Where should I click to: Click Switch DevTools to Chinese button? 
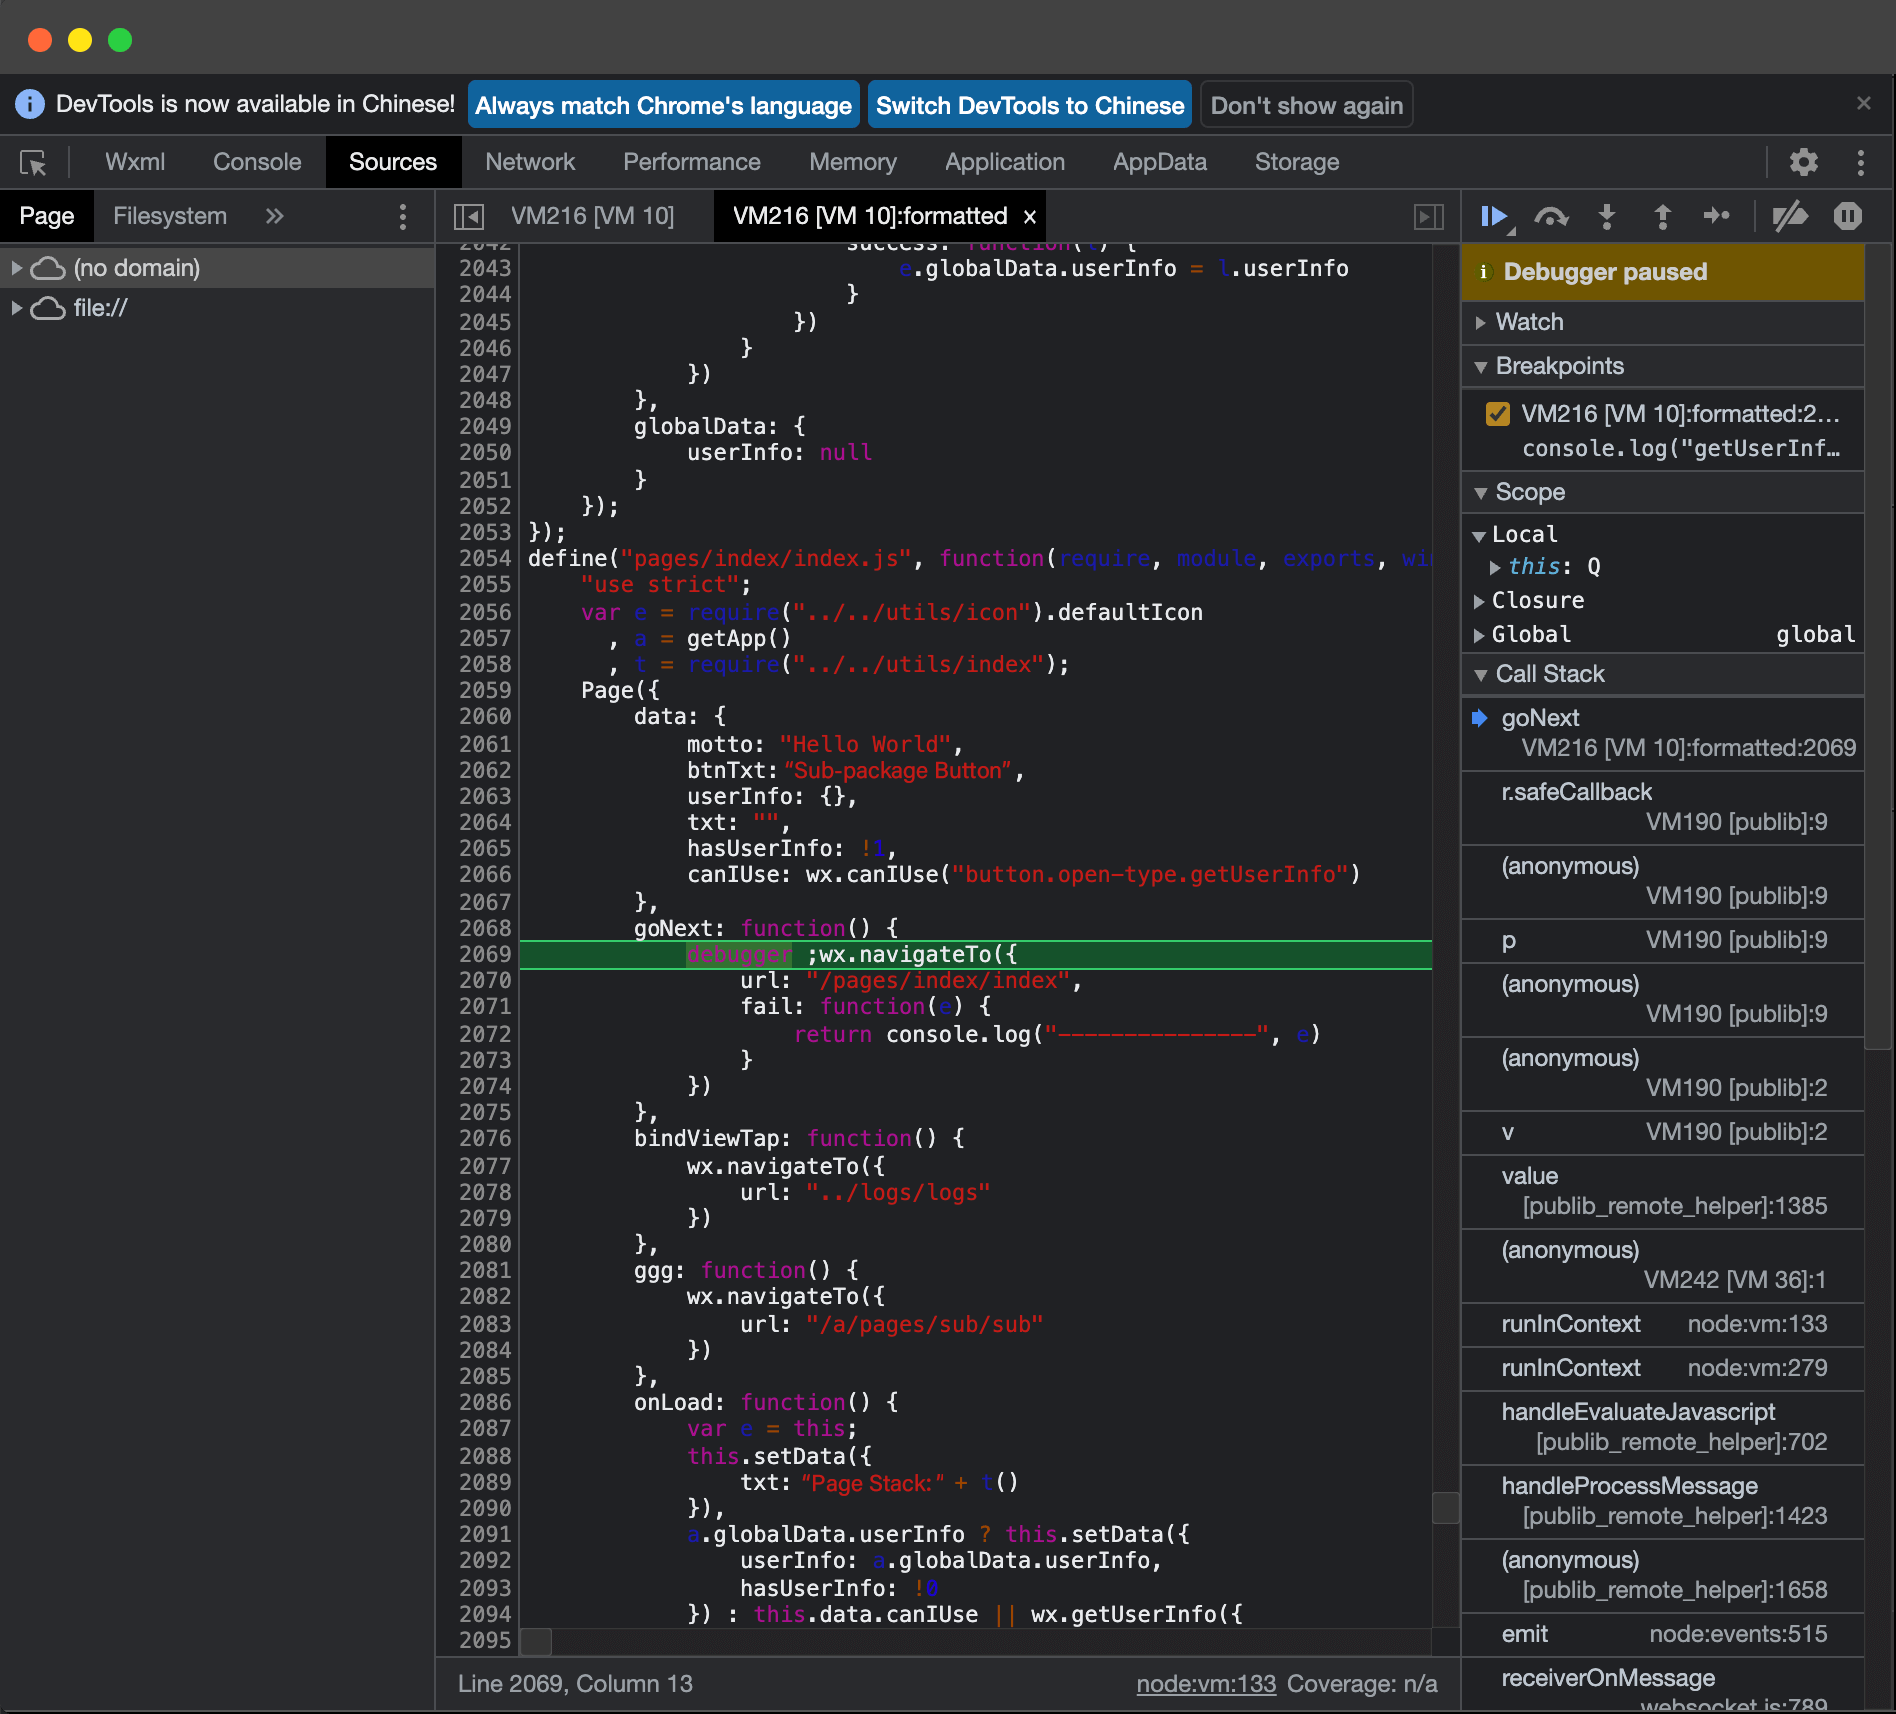click(1029, 105)
